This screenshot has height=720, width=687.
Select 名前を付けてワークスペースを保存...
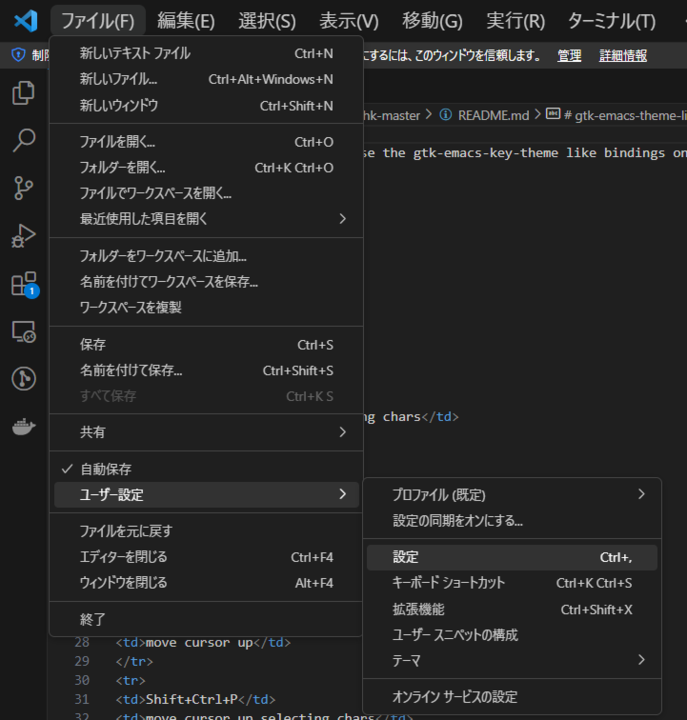[206, 281]
